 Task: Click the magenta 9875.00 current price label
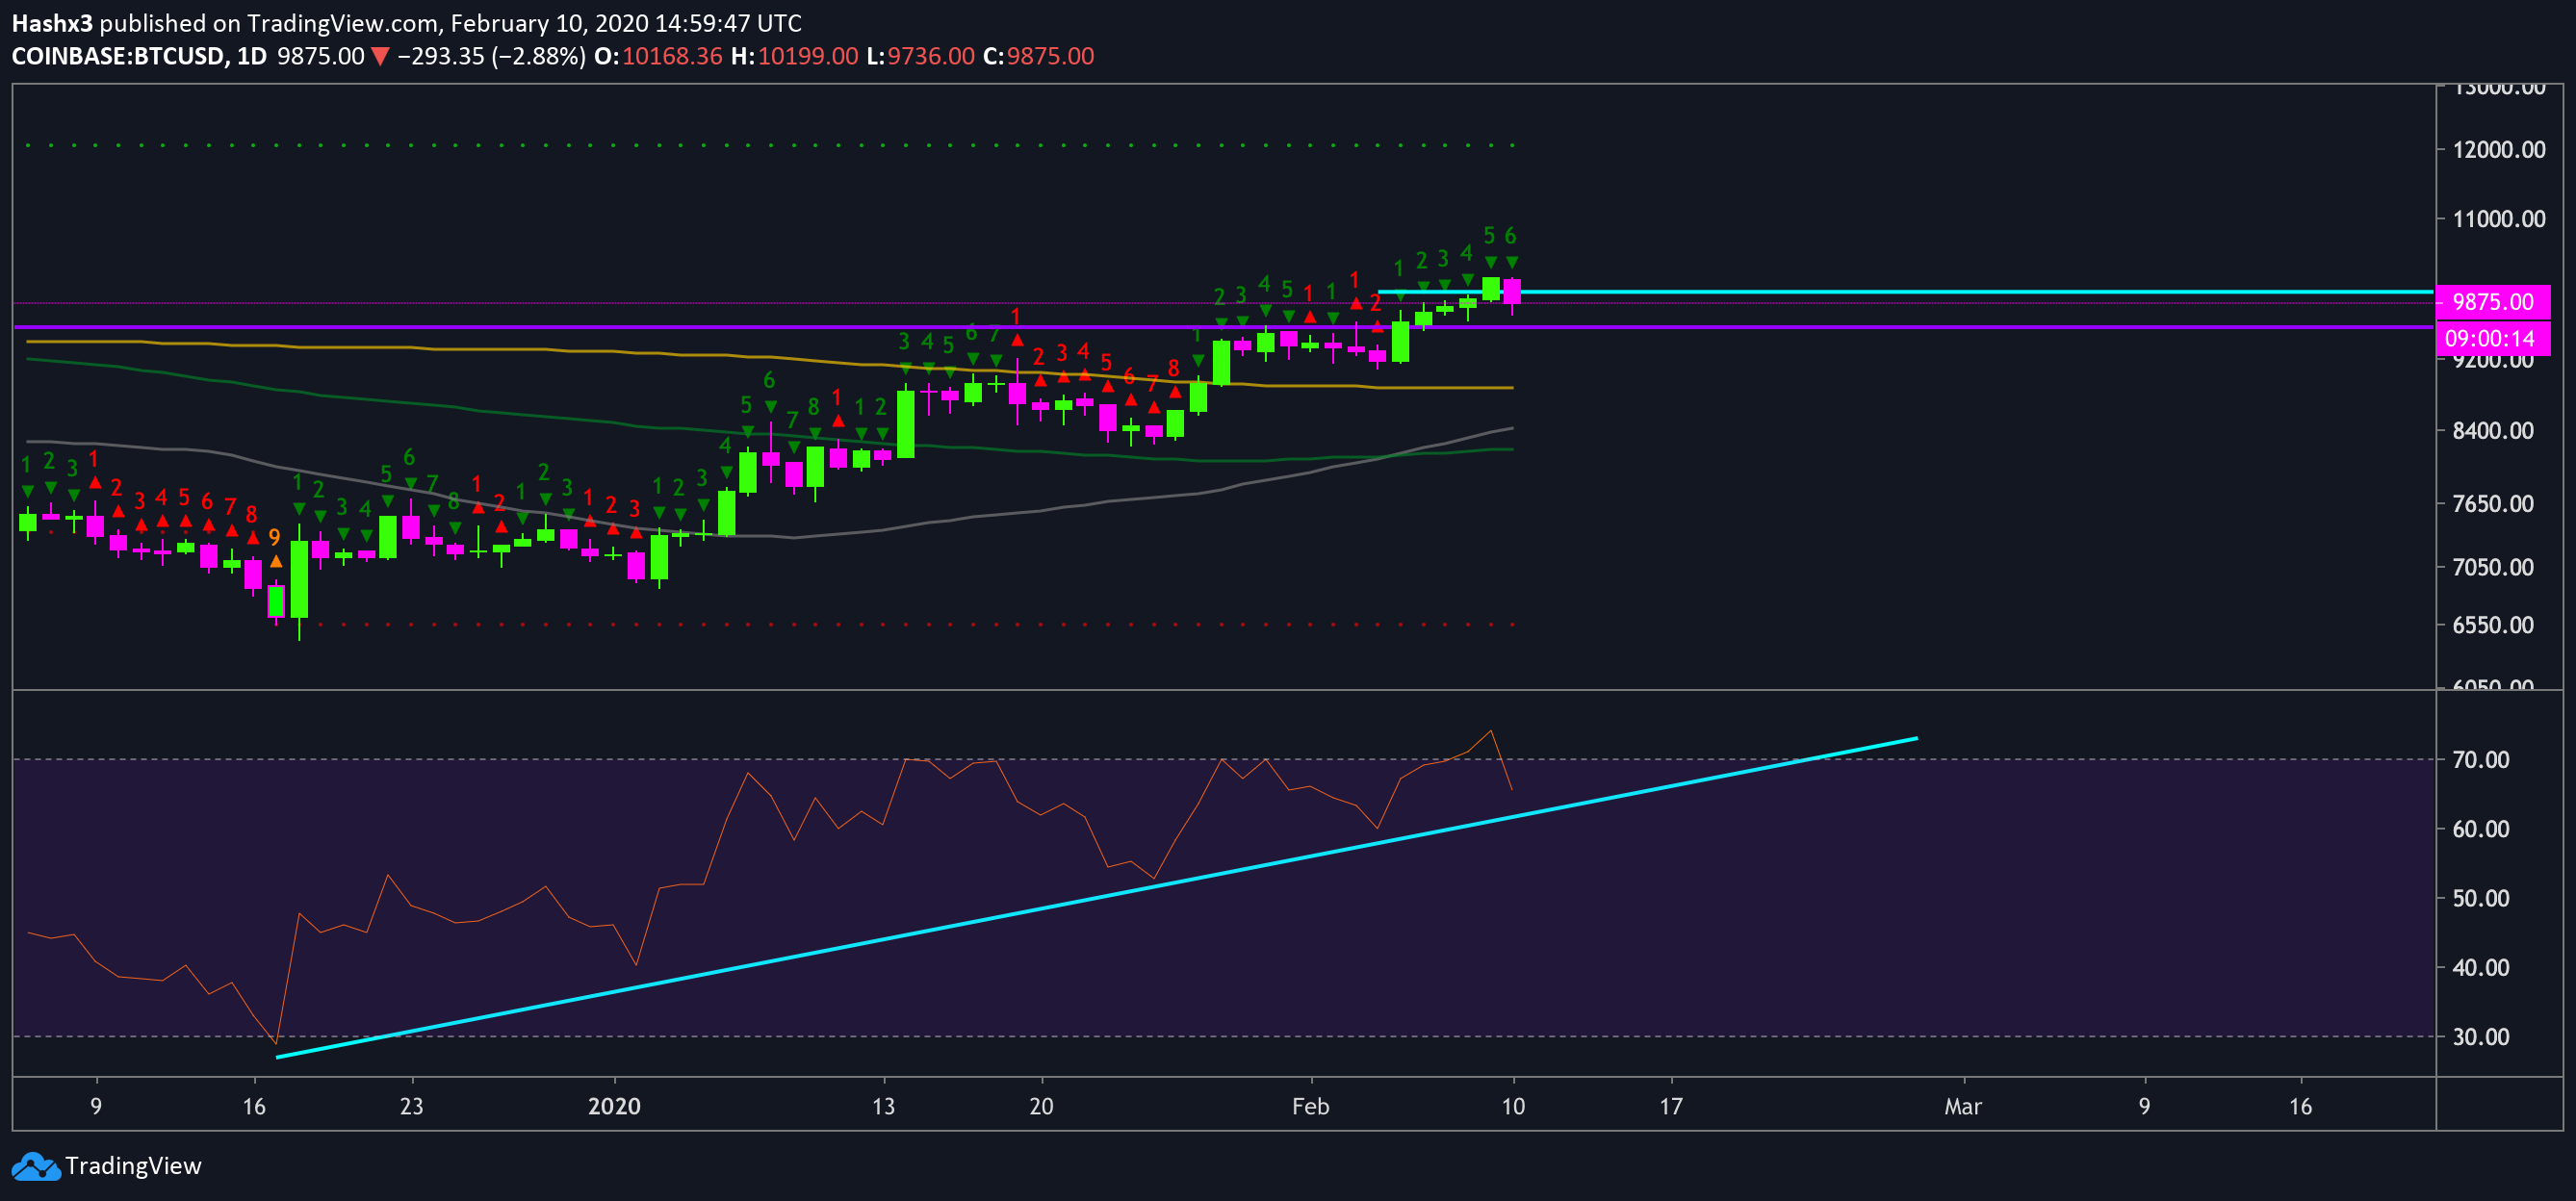[x=2493, y=302]
